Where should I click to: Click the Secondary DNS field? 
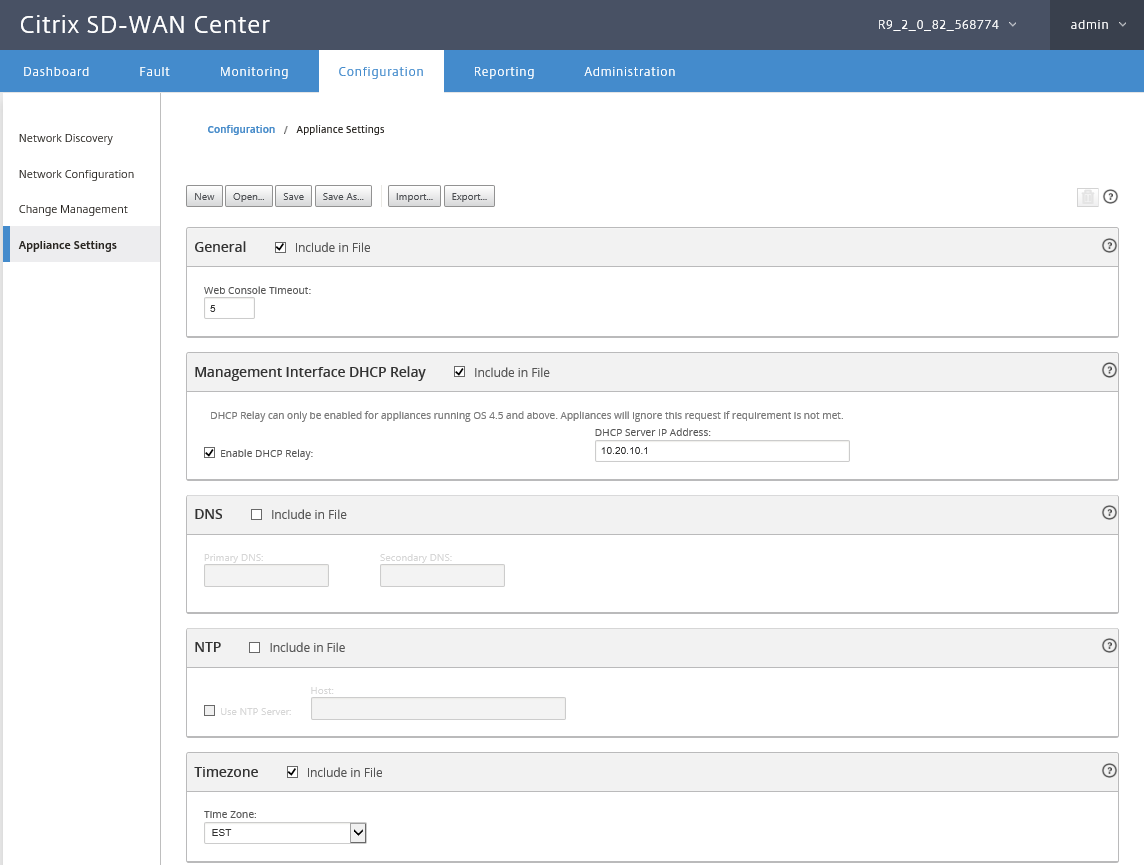442,575
